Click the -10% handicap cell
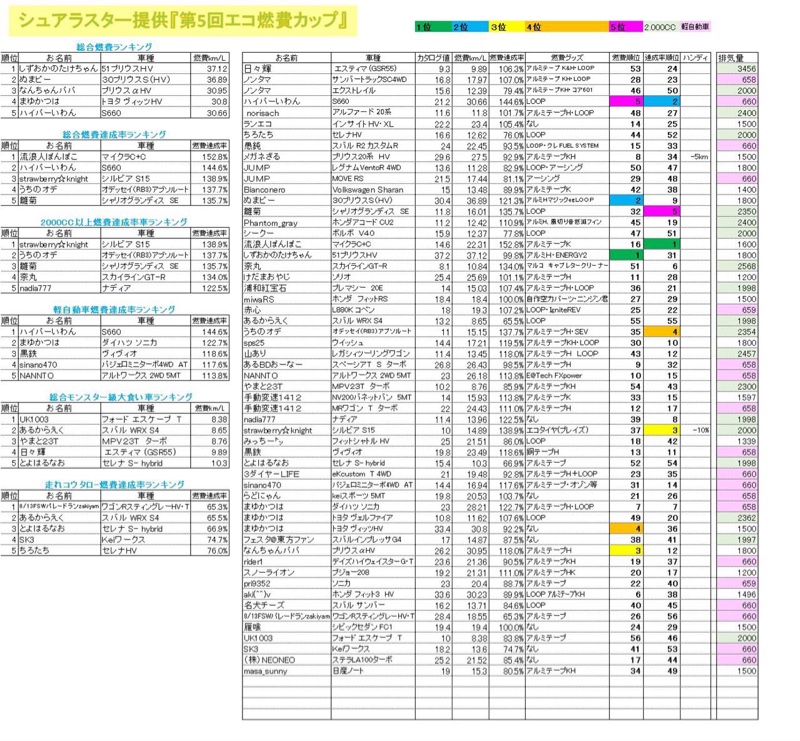 pyautogui.click(x=695, y=430)
